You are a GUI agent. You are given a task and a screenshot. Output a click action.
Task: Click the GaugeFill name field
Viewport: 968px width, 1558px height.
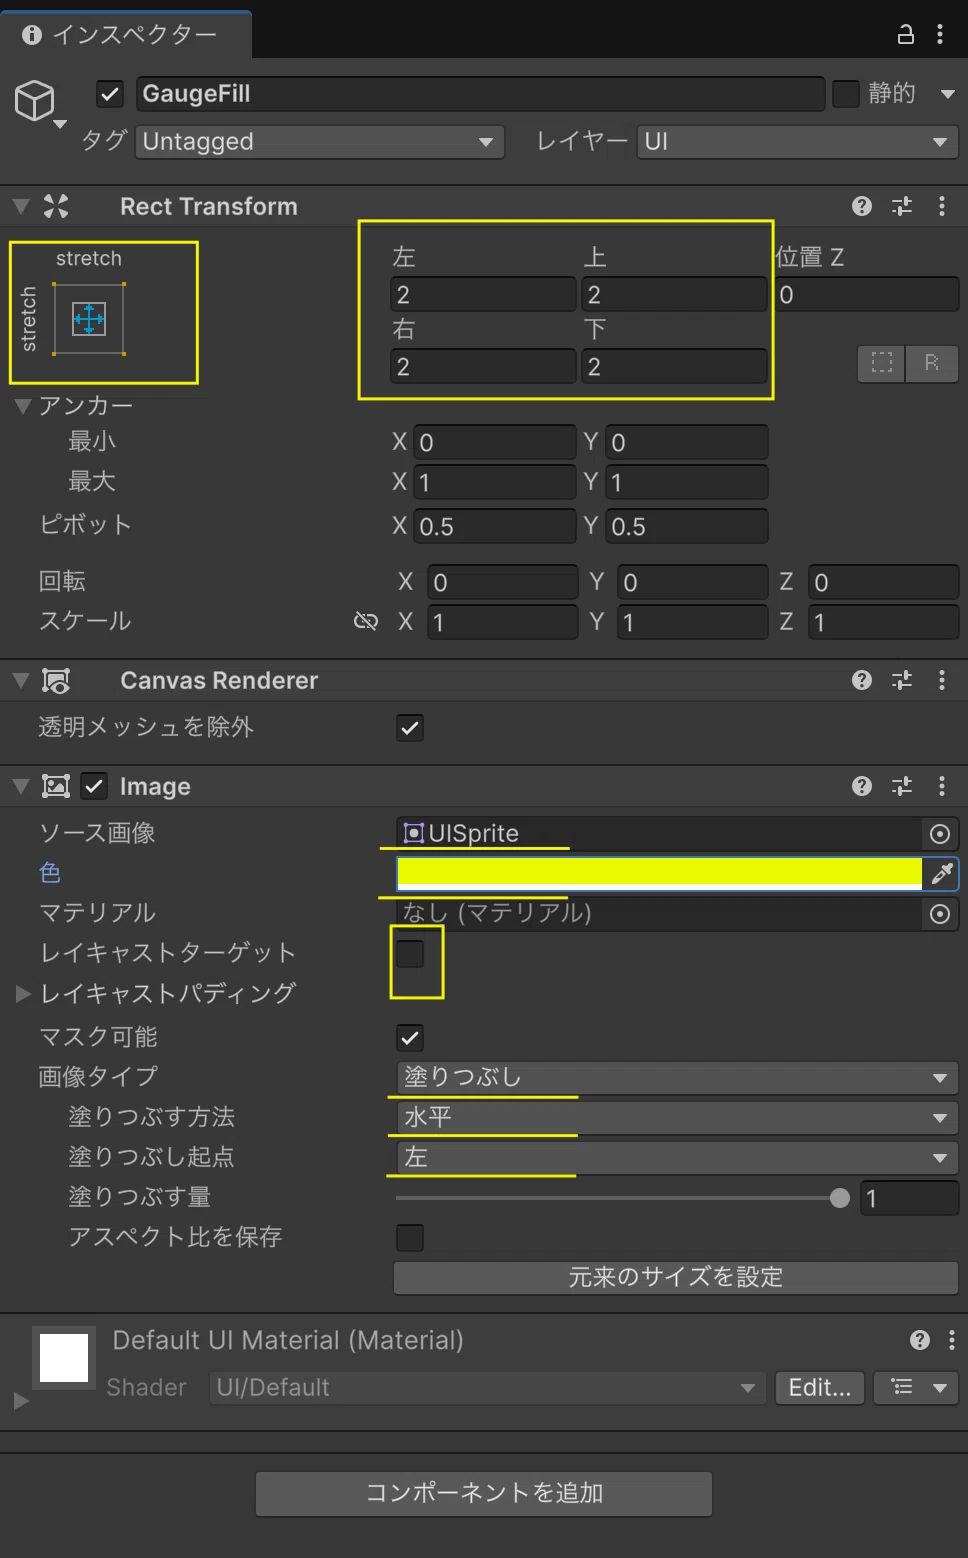coord(480,94)
